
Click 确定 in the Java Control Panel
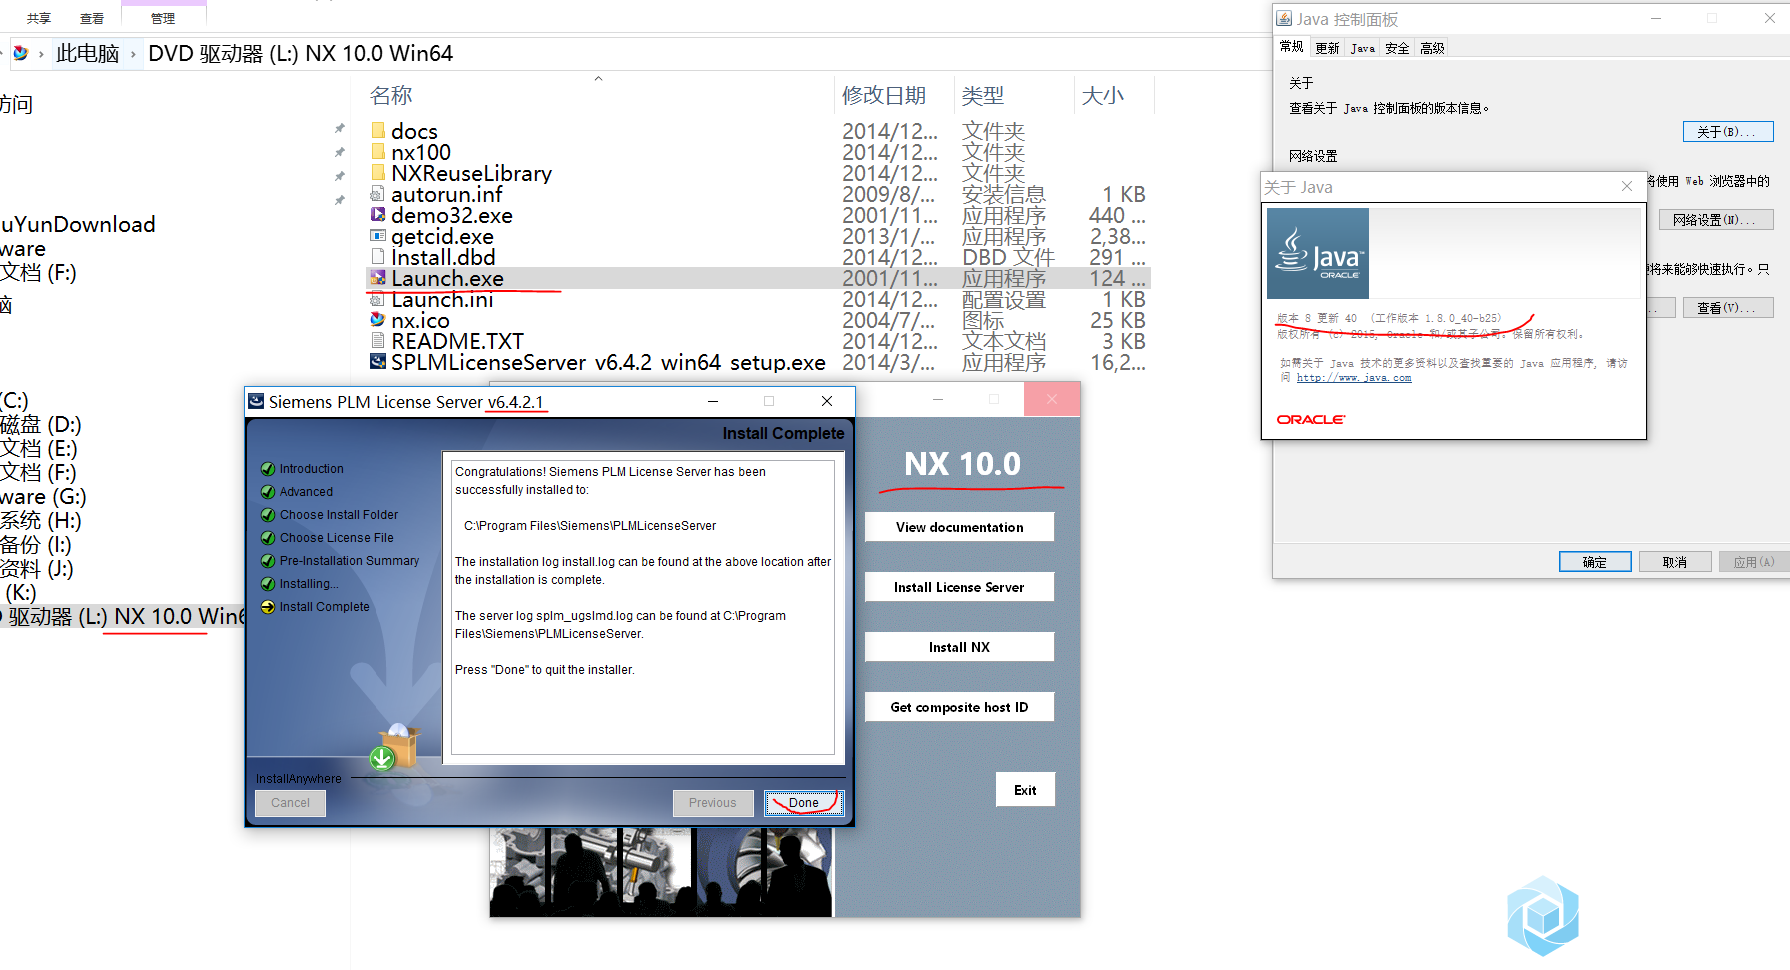click(x=1595, y=562)
